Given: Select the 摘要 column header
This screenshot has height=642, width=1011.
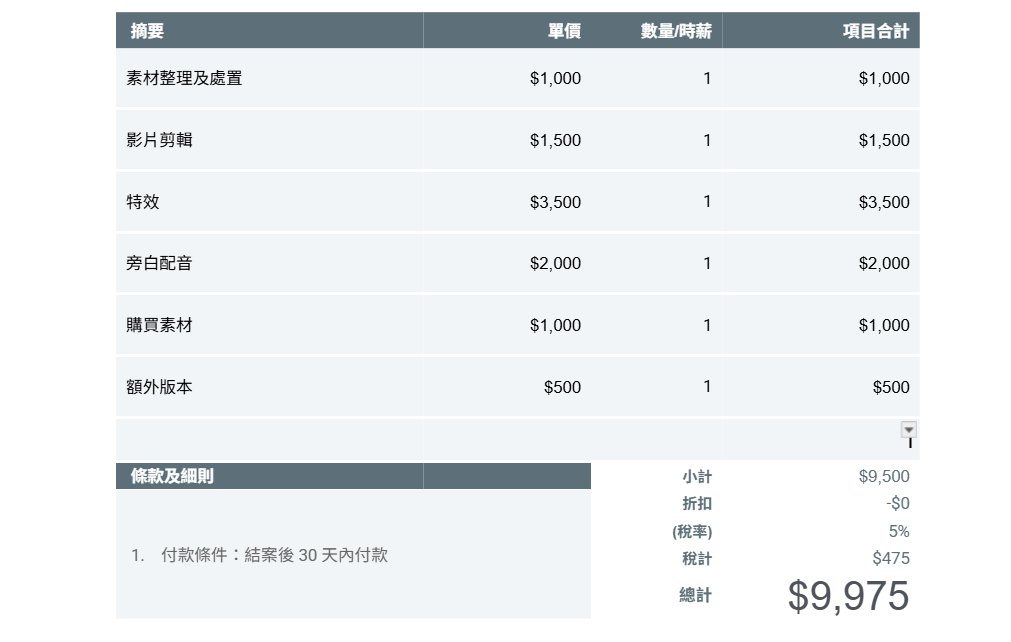Looking at the screenshot, I should click(148, 31).
